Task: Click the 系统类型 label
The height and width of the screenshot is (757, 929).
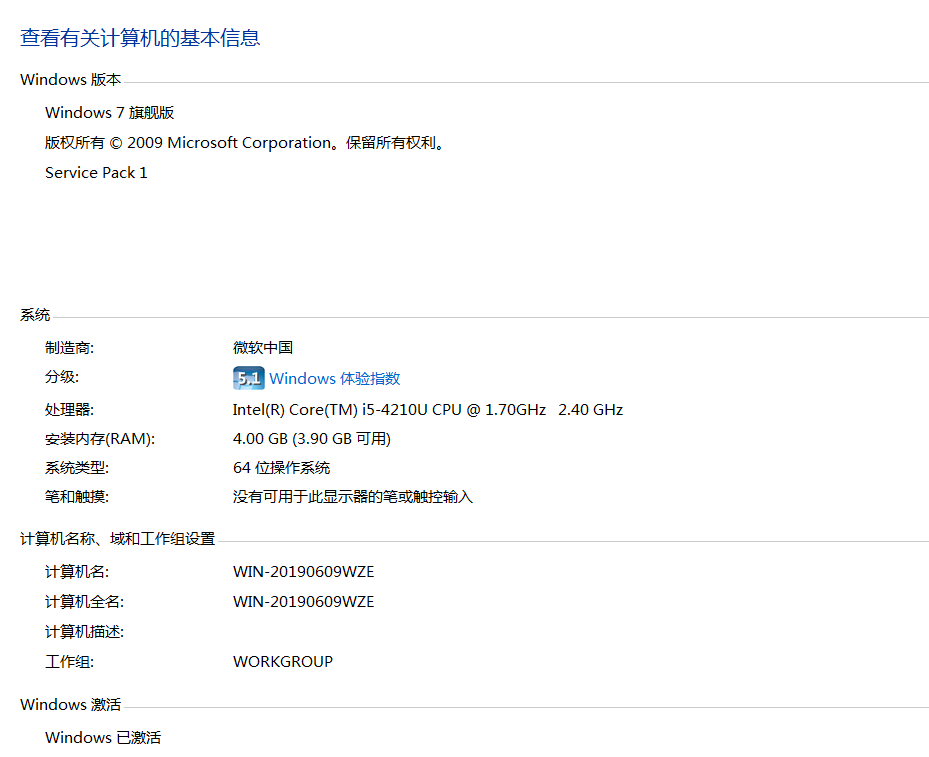Action: [x=77, y=468]
